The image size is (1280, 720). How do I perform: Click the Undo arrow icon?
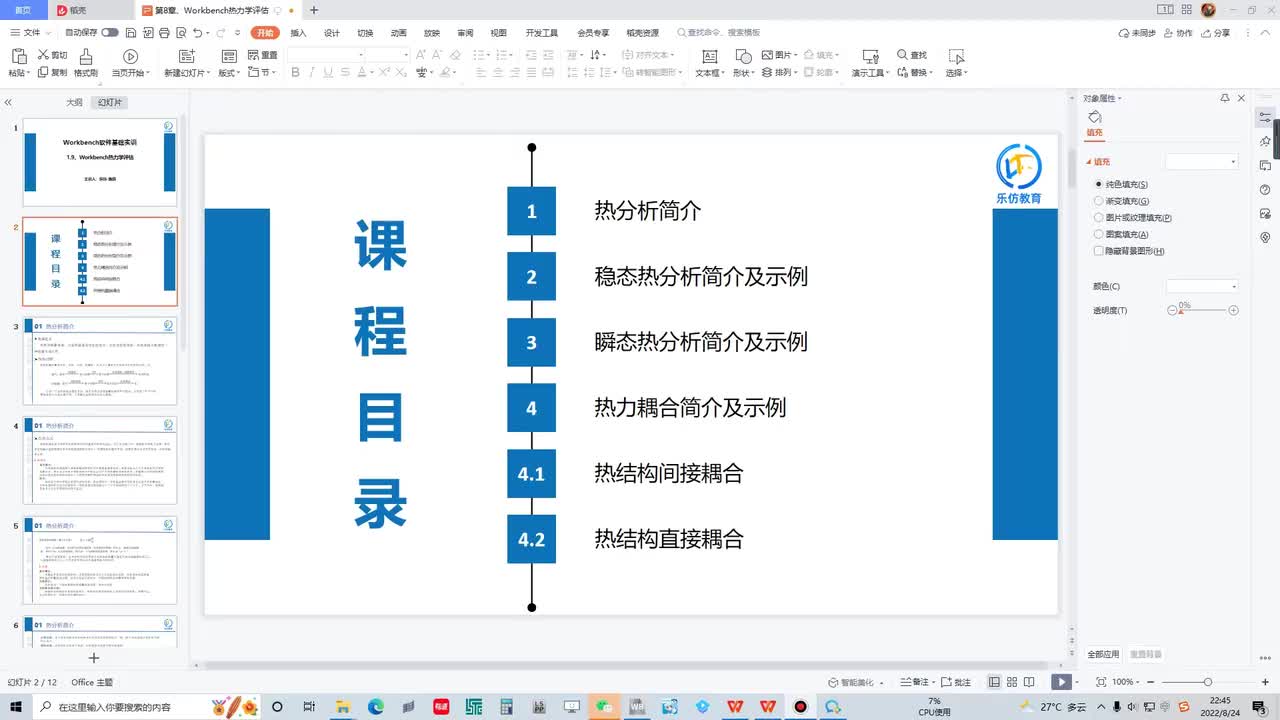197,33
